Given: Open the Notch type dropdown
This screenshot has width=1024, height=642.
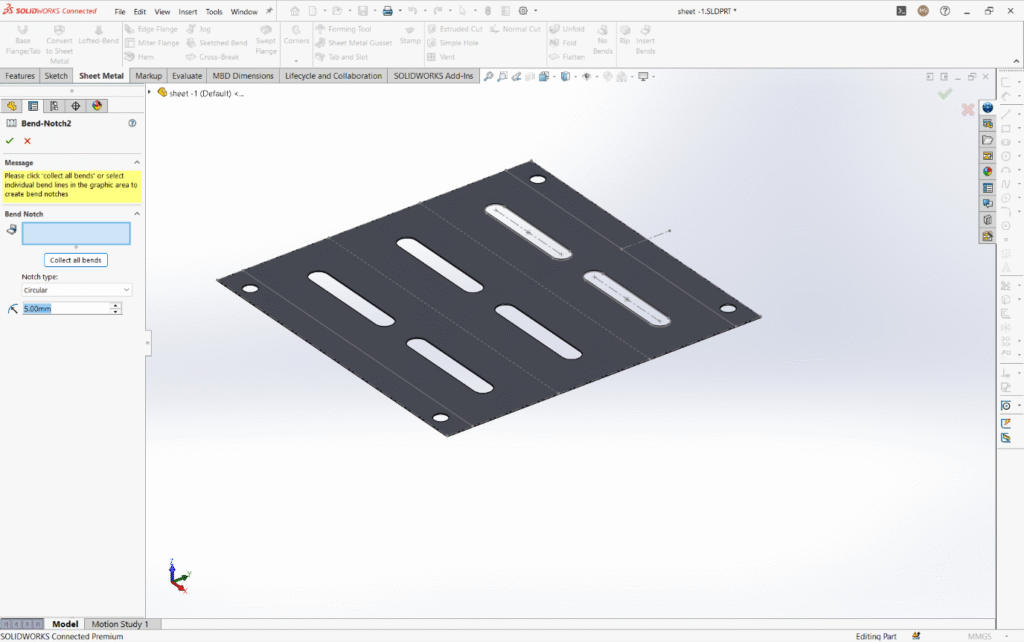Looking at the screenshot, I should click(x=76, y=290).
